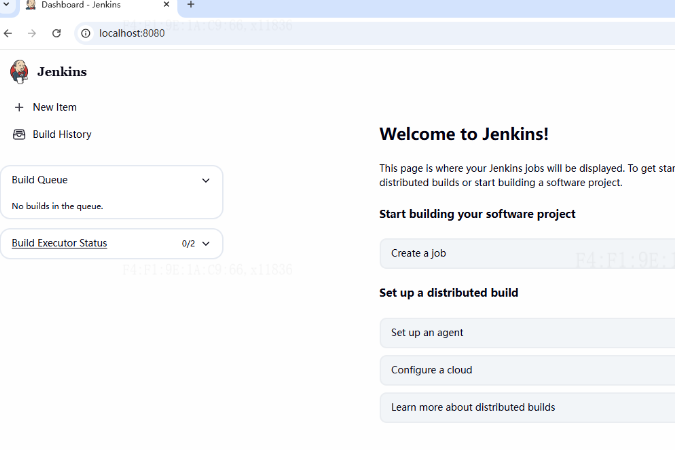Collapse the Build Queue panel chevron
Viewport: 675px width, 450px height.
point(206,180)
